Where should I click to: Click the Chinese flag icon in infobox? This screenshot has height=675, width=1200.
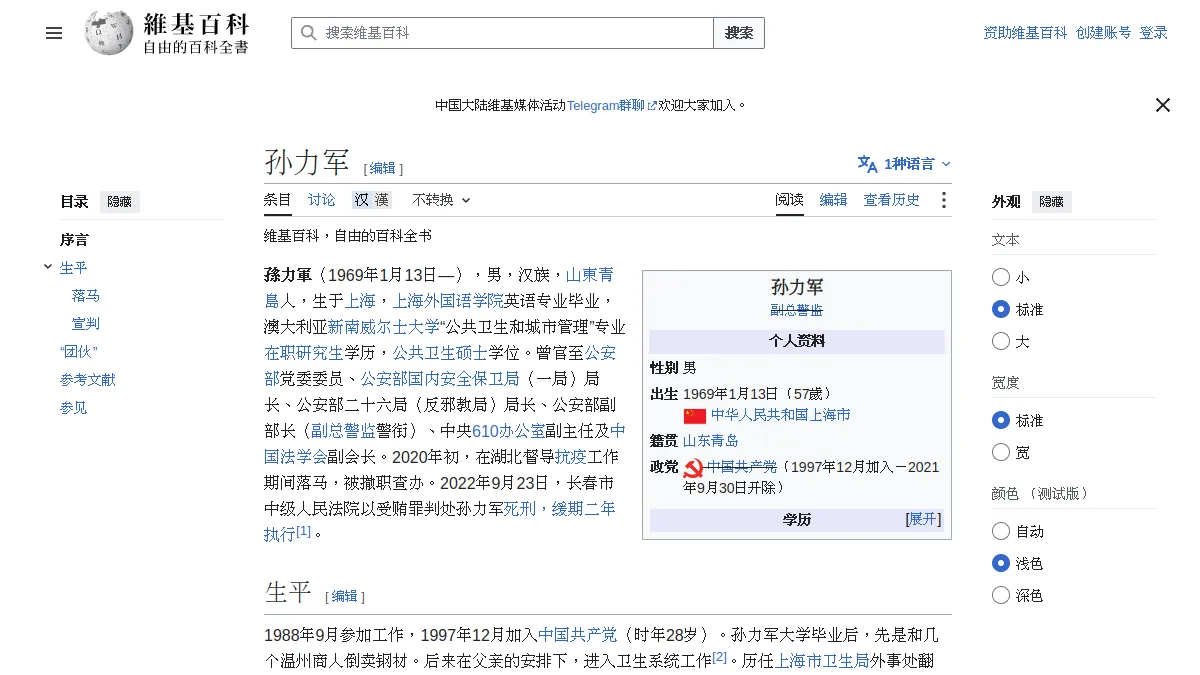click(695, 416)
